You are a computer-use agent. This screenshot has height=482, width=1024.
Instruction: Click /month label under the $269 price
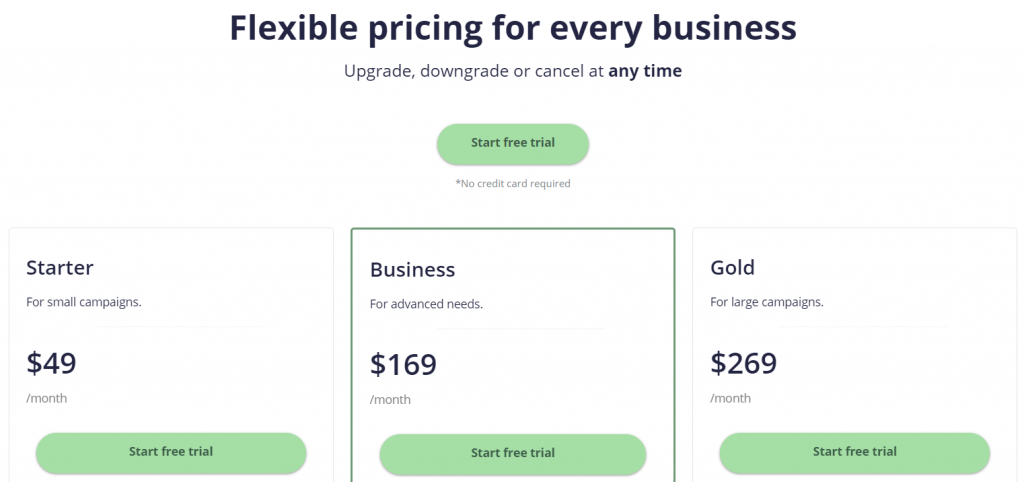point(730,398)
